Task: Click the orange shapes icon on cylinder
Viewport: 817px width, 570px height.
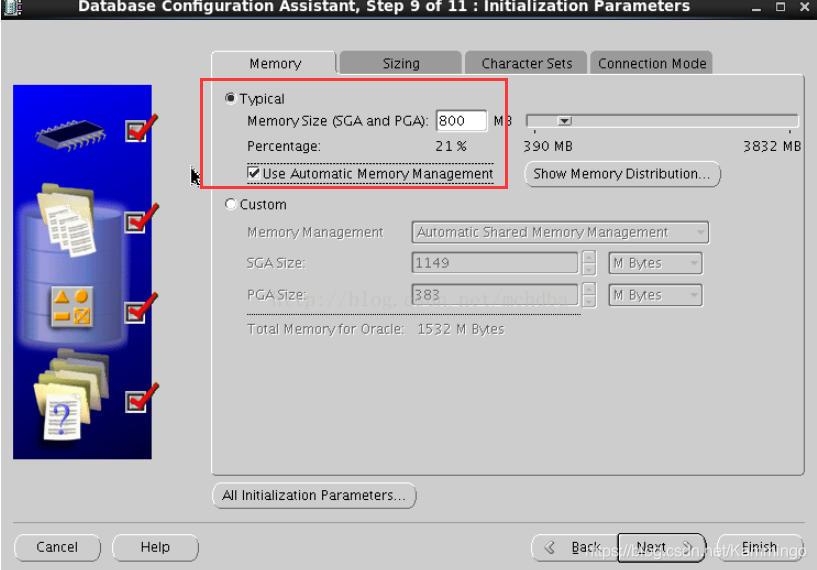Action: click(x=72, y=307)
